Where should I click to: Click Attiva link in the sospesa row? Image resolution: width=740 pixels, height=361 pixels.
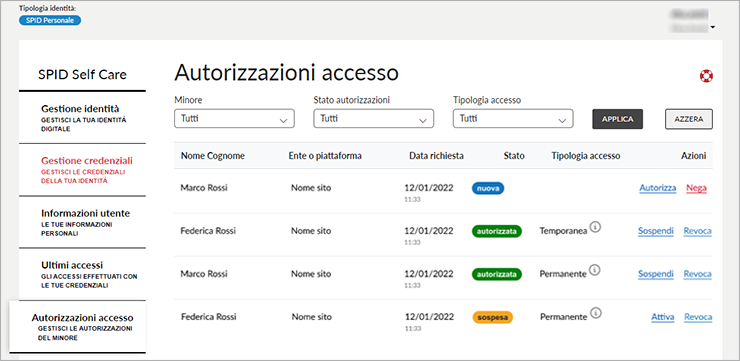click(x=663, y=317)
